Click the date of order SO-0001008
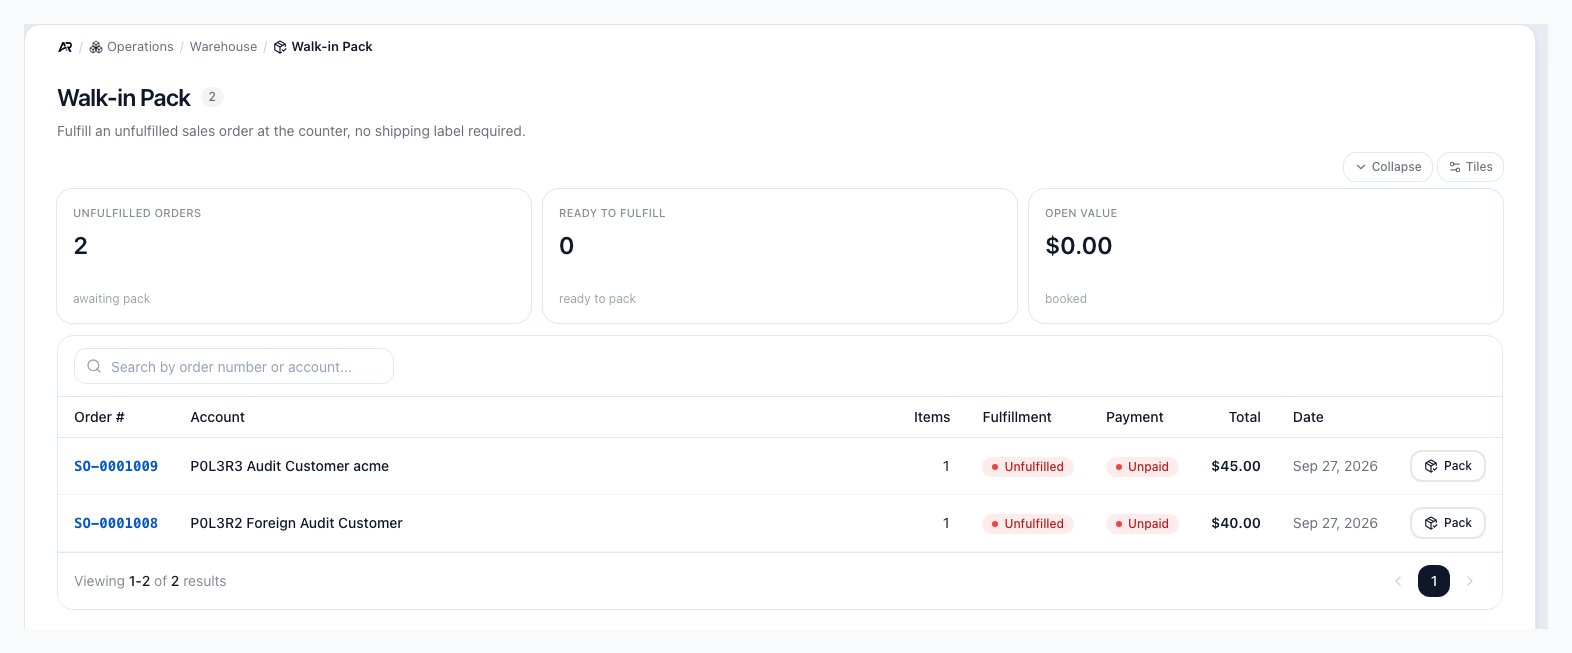Viewport: 1572px width, 653px height. pos(1335,523)
